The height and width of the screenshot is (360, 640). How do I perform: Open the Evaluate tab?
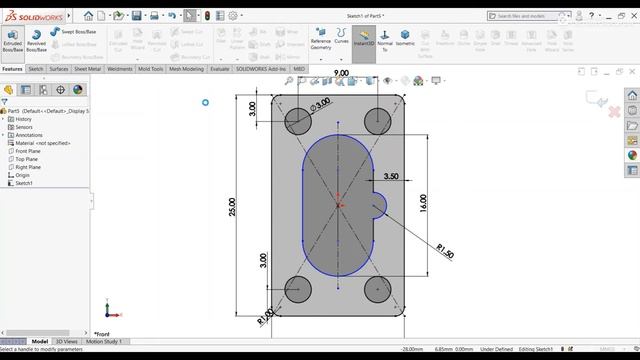point(220,69)
